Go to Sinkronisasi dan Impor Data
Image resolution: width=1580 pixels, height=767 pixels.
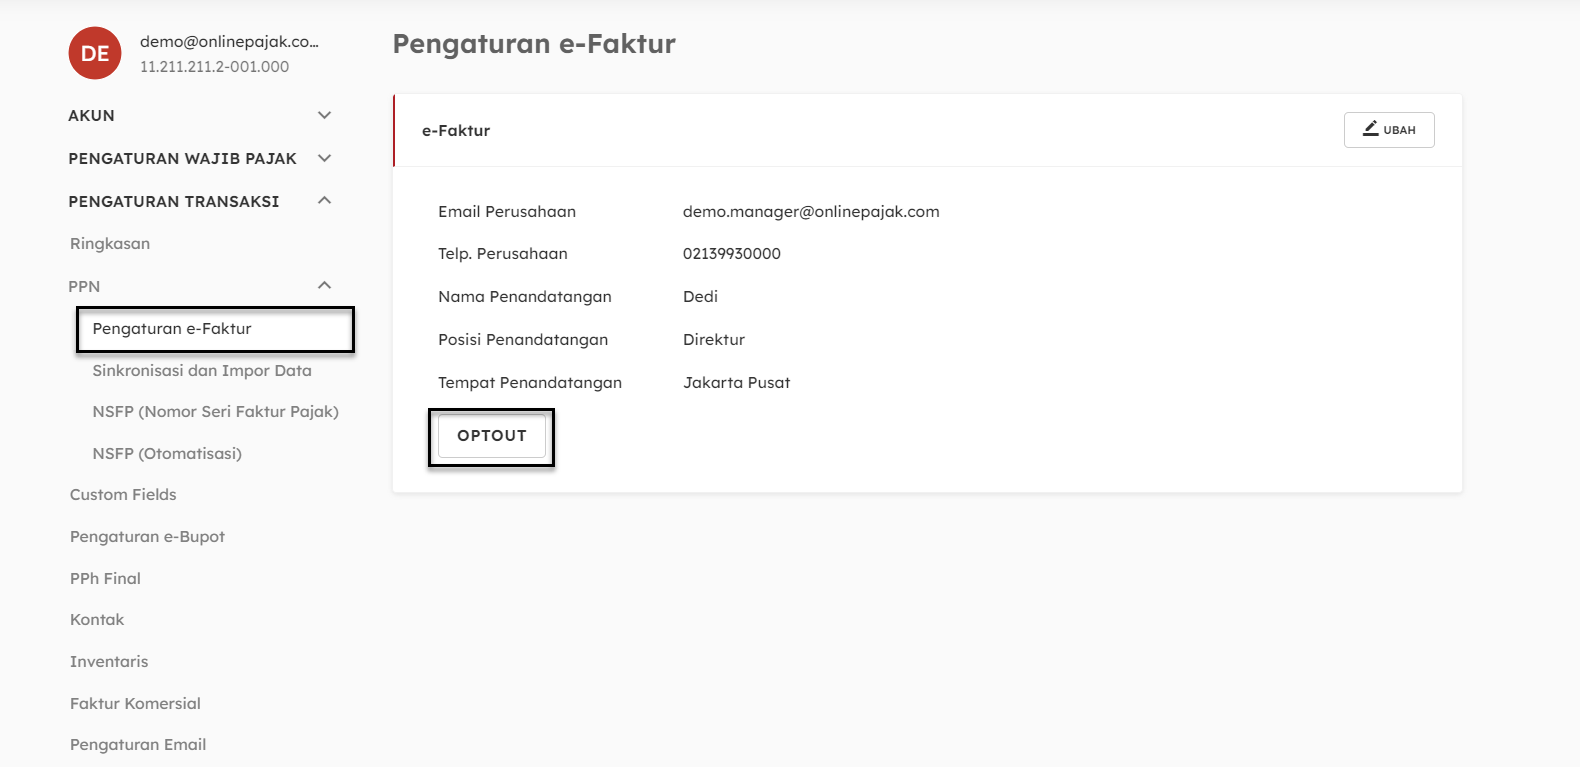point(202,371)
